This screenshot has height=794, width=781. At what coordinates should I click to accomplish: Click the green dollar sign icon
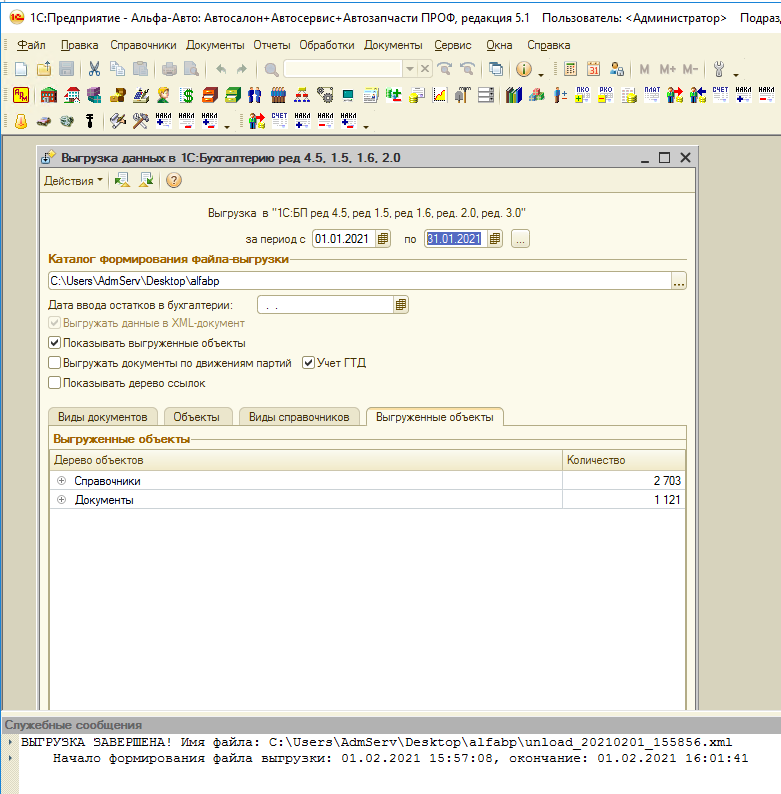pyautogui.click(x=186, y=95)
